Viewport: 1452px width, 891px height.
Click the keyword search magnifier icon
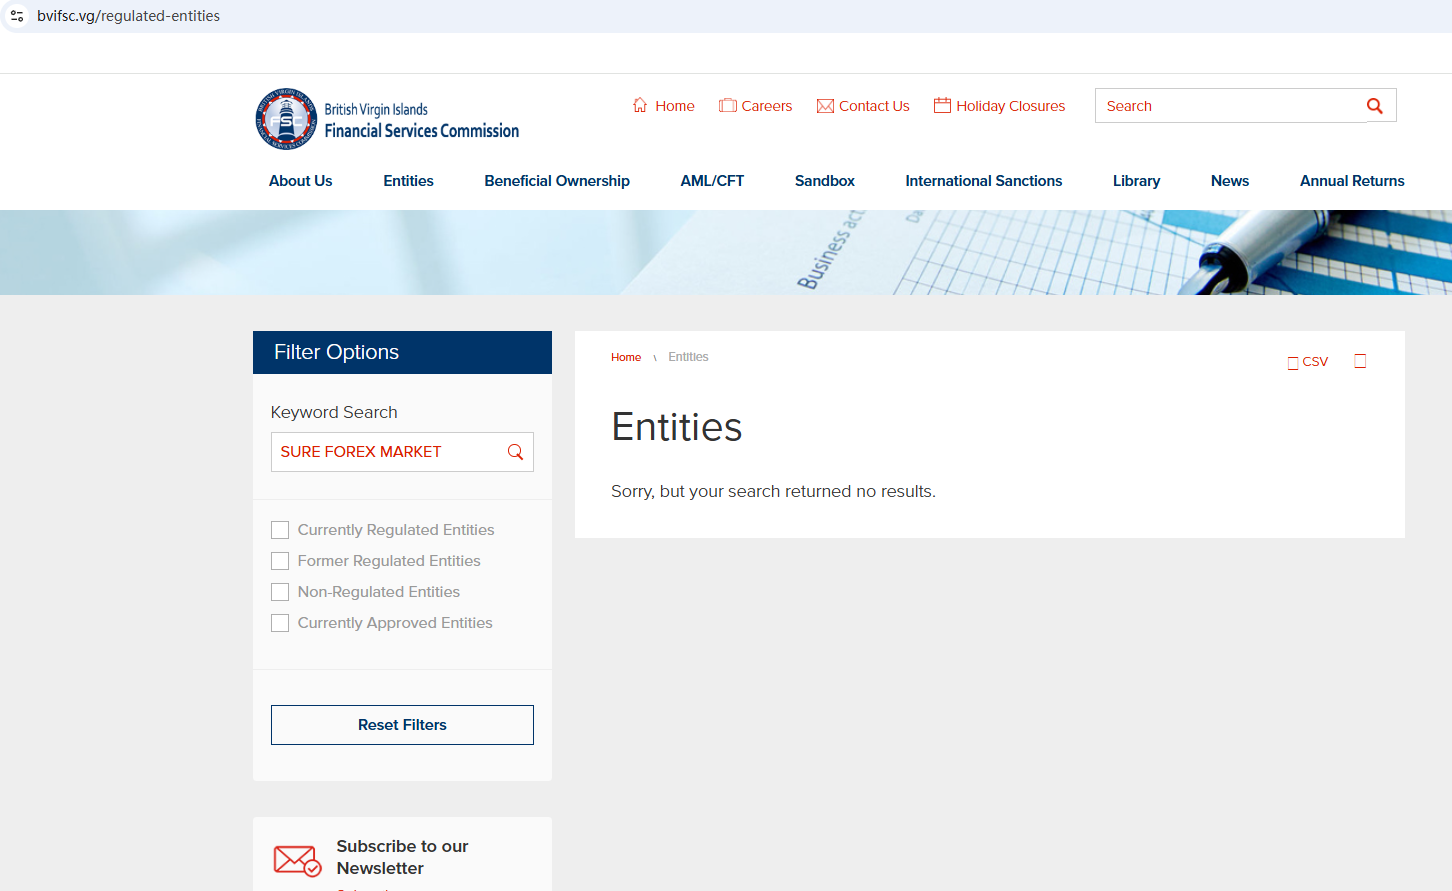515,452
